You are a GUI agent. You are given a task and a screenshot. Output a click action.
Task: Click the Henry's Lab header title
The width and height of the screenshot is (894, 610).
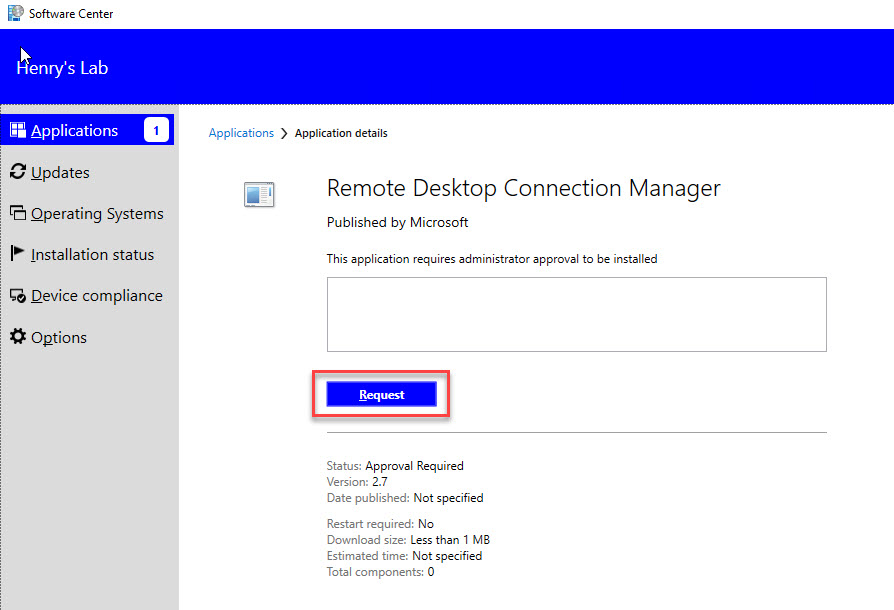coord(62,69)
